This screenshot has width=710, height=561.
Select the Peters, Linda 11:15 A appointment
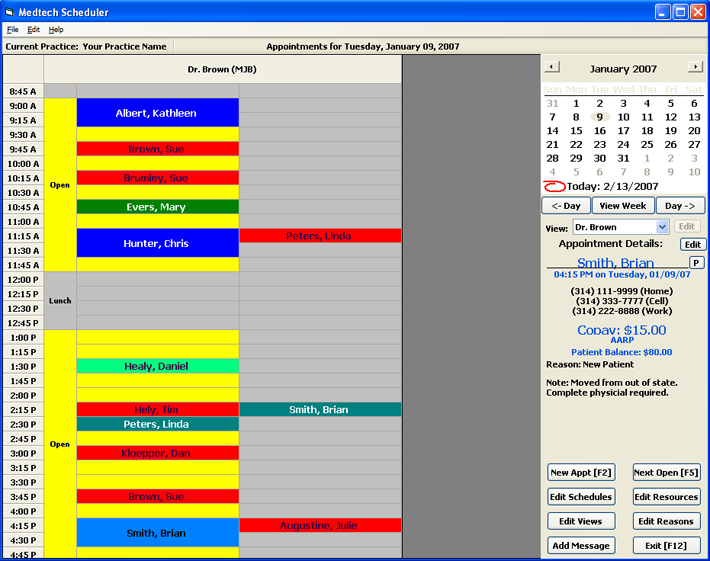(x=320, y=236)
